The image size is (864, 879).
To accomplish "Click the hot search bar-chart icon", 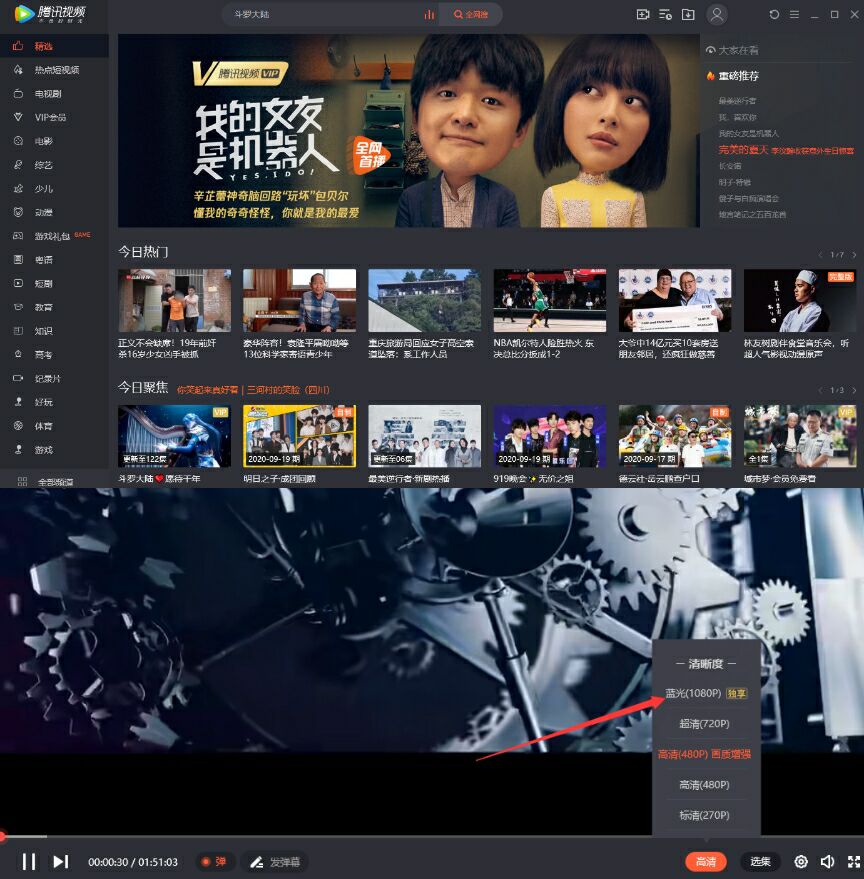I will click(x=429, y=15).
